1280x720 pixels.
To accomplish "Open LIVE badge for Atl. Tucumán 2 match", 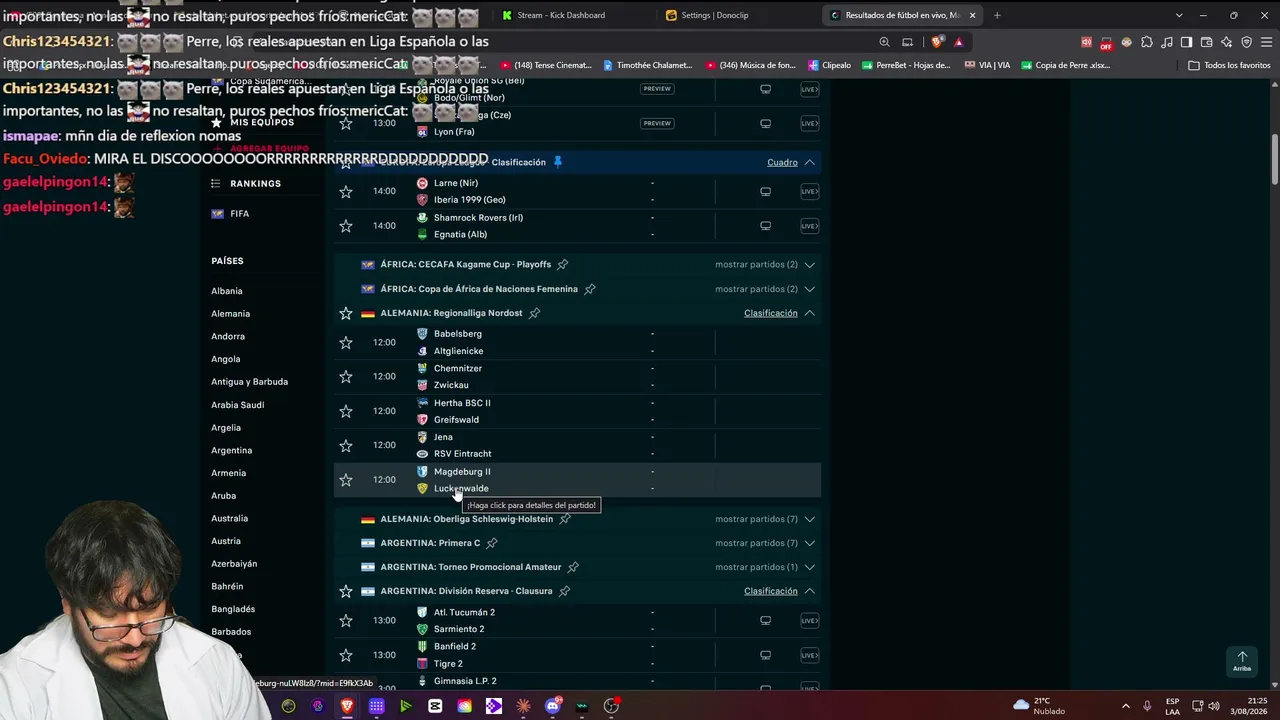I will click(x=809, y=620).
